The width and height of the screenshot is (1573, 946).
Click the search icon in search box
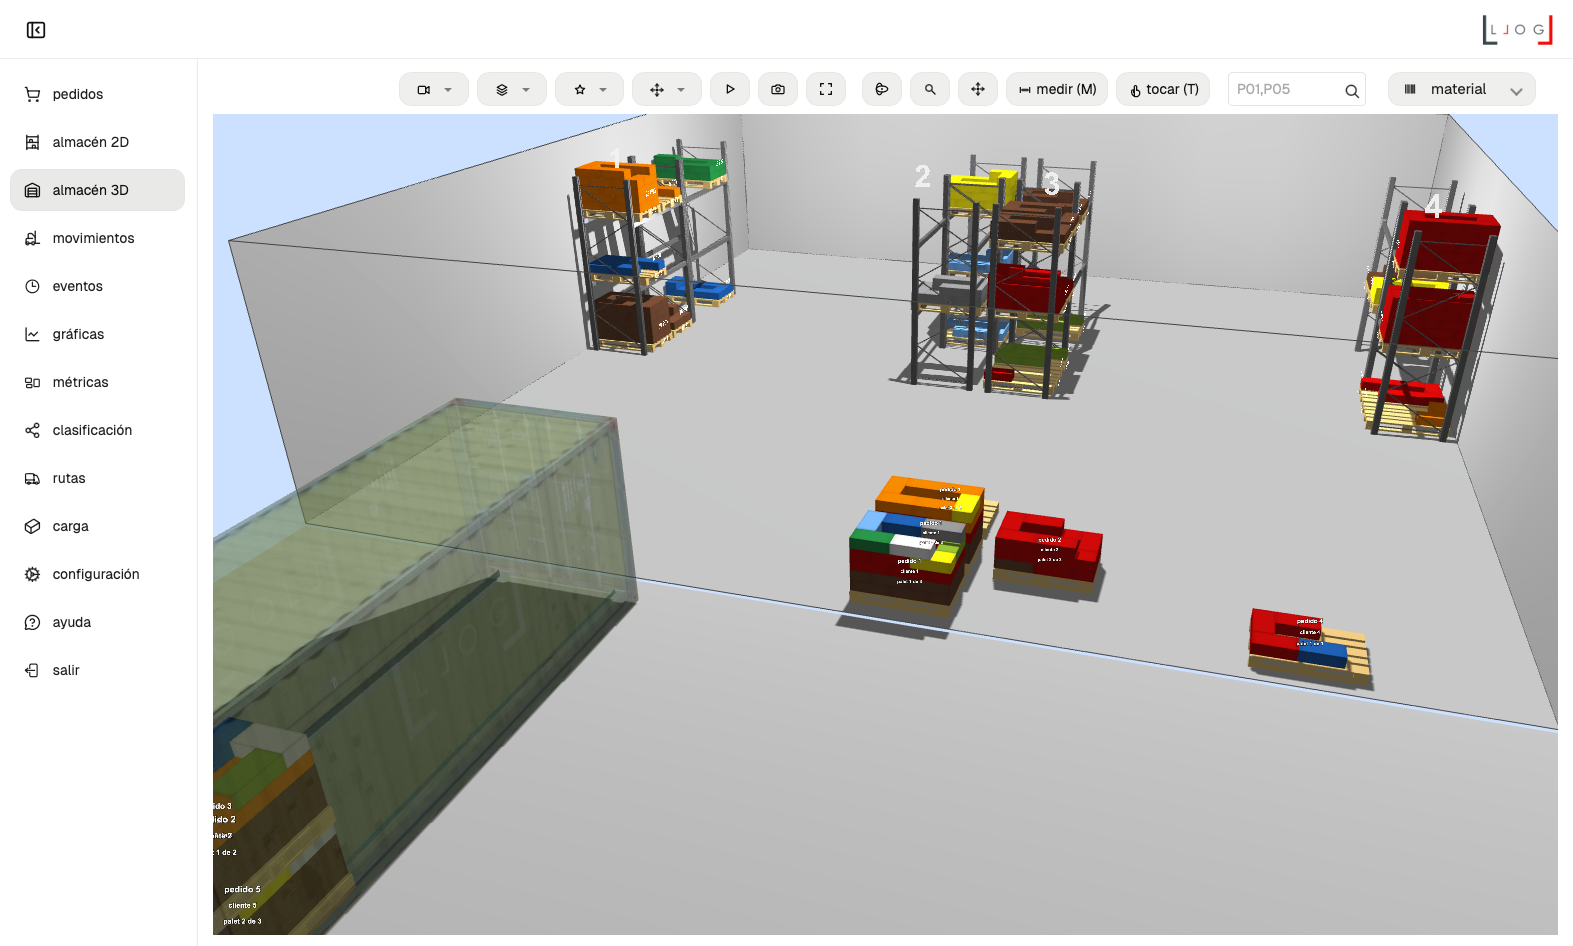1351,90
